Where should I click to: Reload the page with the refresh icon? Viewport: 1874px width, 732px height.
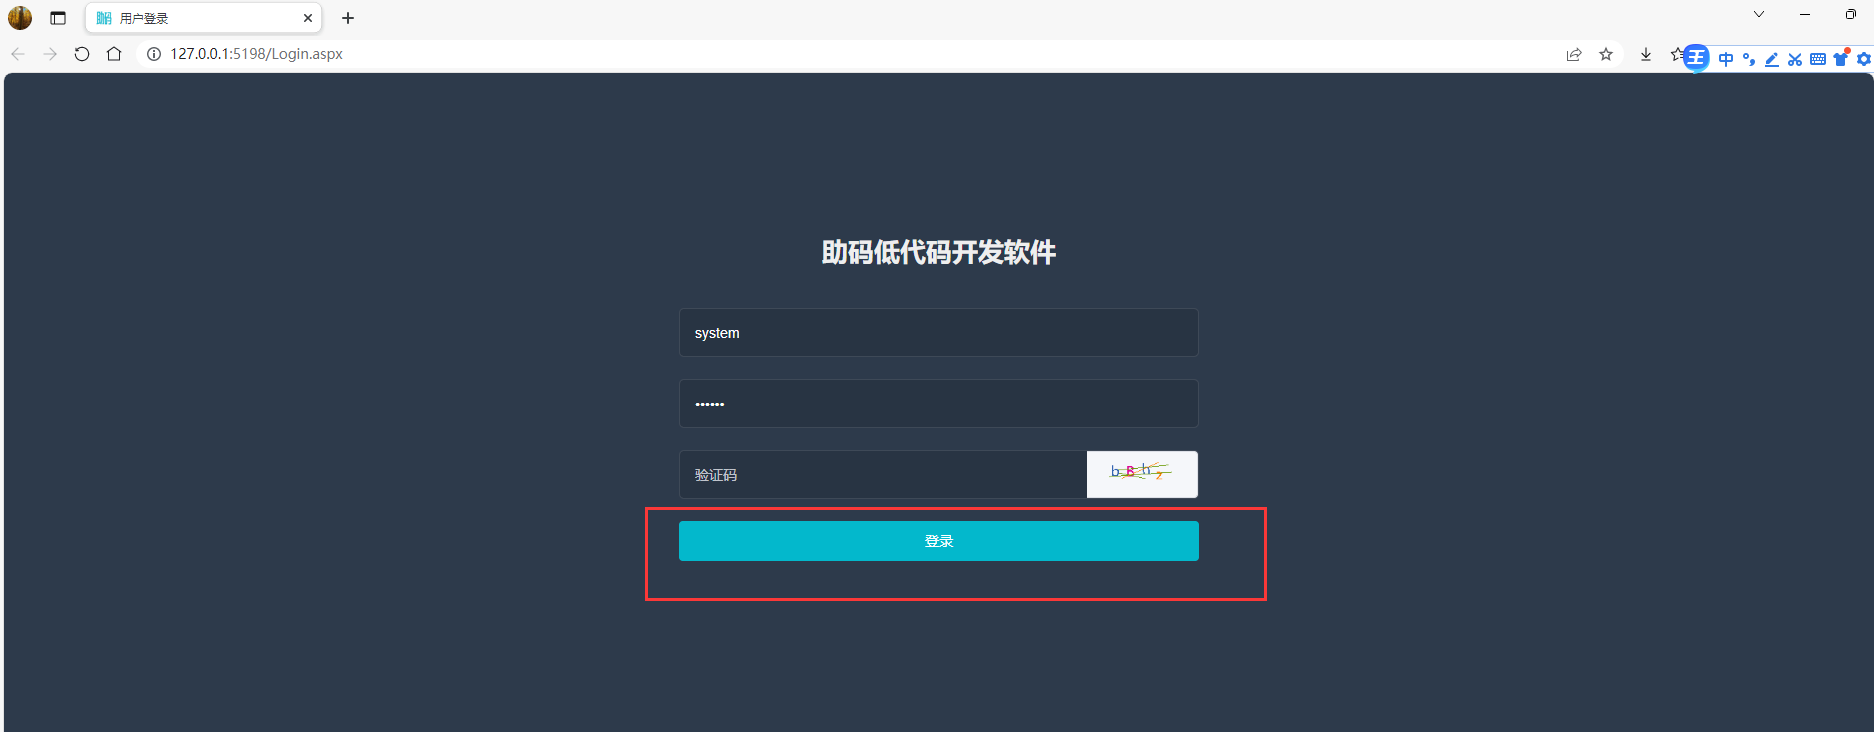[x=82, y=54]
